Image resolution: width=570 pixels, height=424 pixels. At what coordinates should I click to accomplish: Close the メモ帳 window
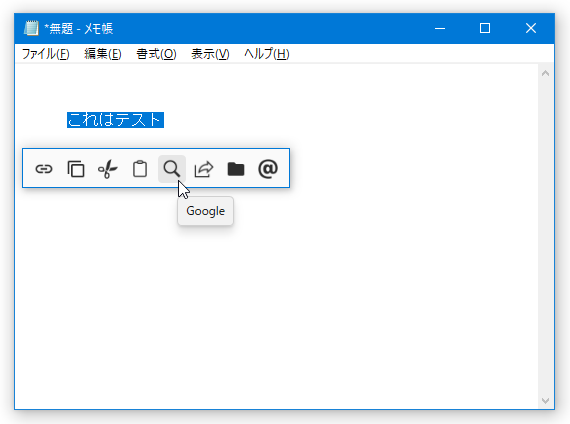[531, 28]
